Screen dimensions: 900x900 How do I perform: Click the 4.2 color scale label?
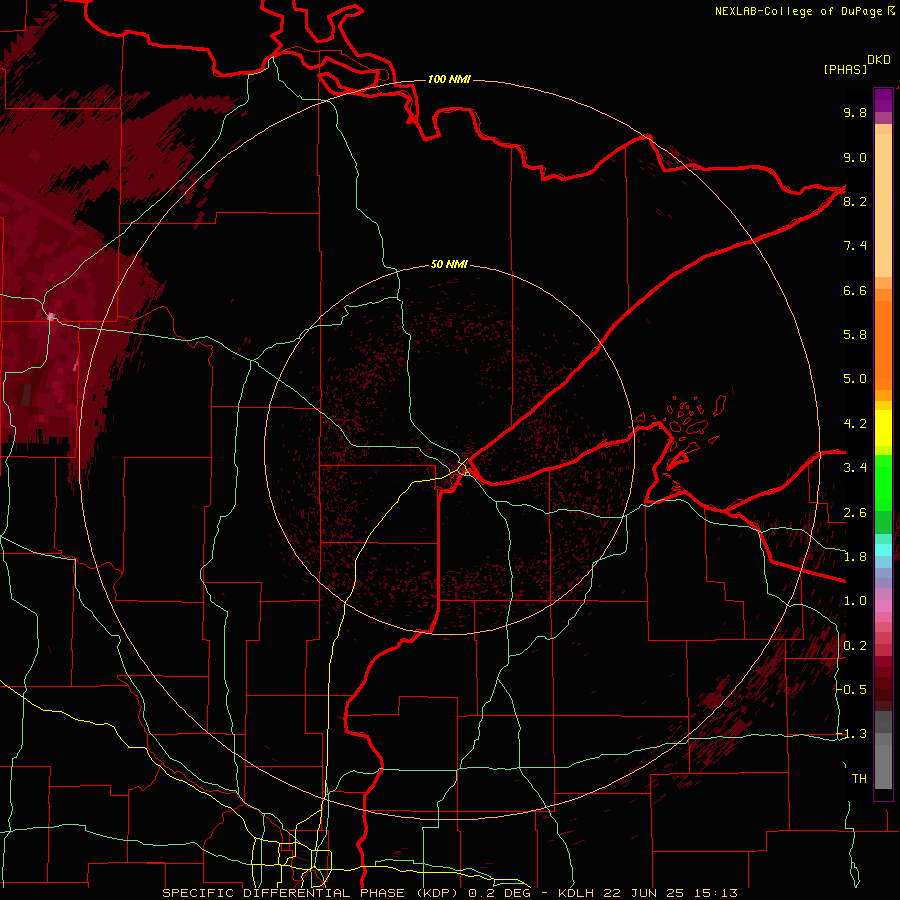(x=855, y=424)
